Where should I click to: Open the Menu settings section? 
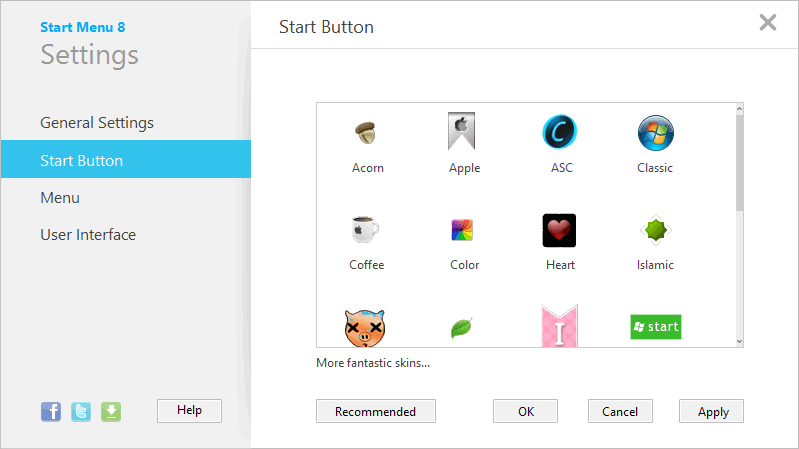click(x=126, y=198)
